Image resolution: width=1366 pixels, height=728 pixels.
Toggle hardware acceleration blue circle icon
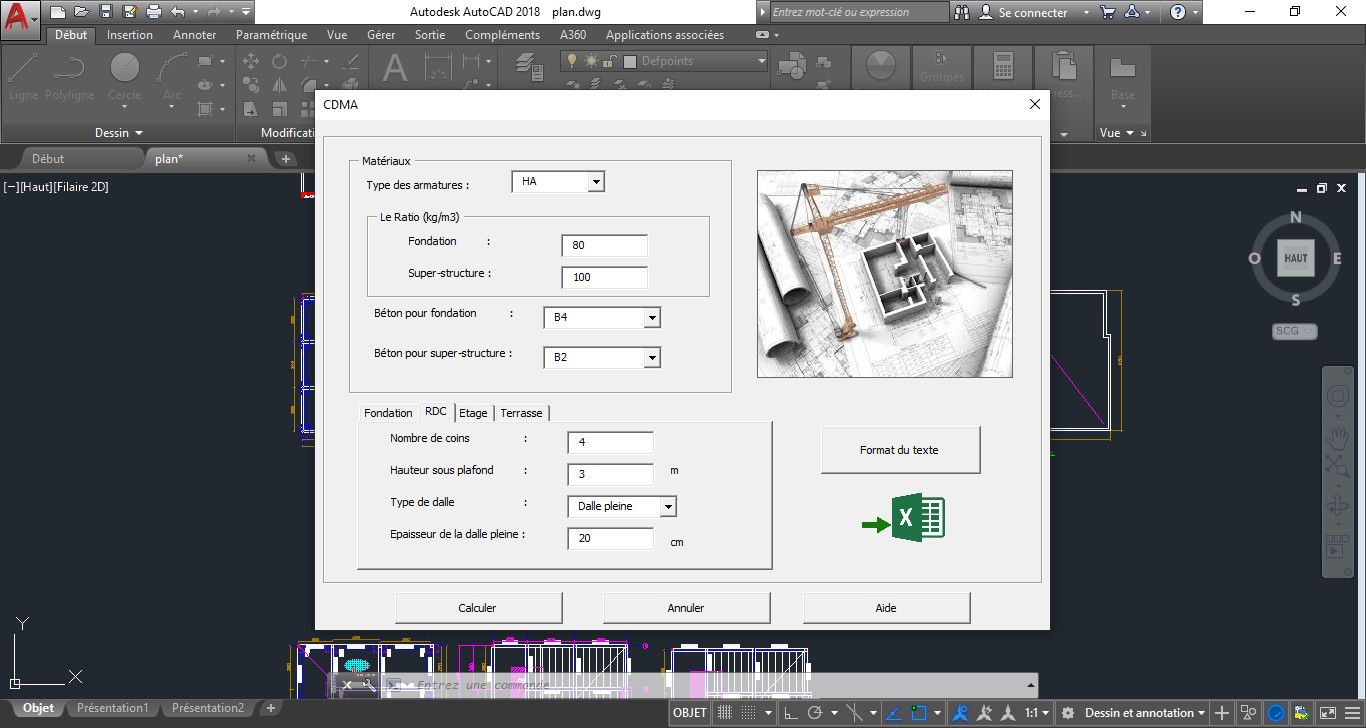pos(1275,713)
